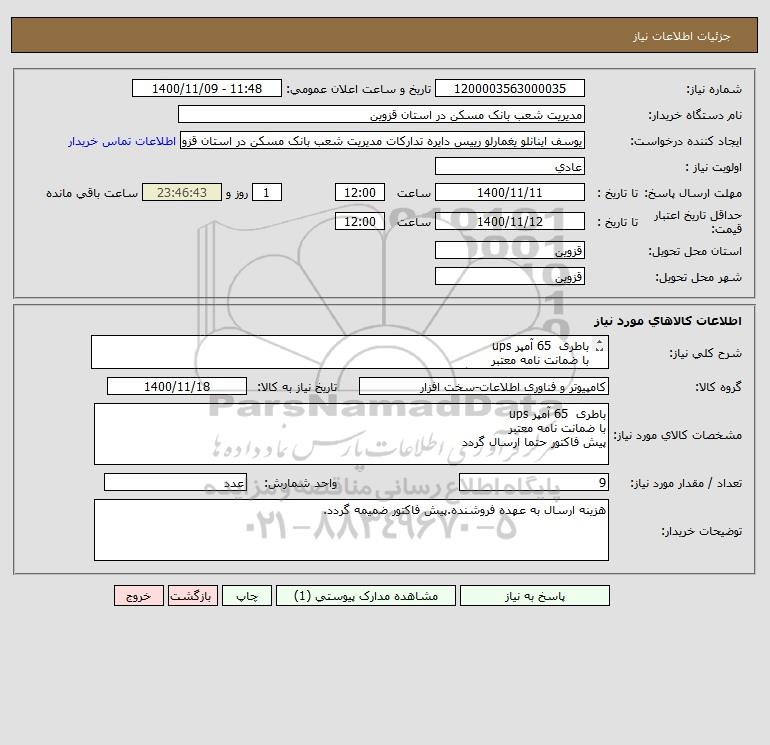770x745 pixels.
Task: Click the 'توضیحات خریدار:' label
Action: [701, 531]
